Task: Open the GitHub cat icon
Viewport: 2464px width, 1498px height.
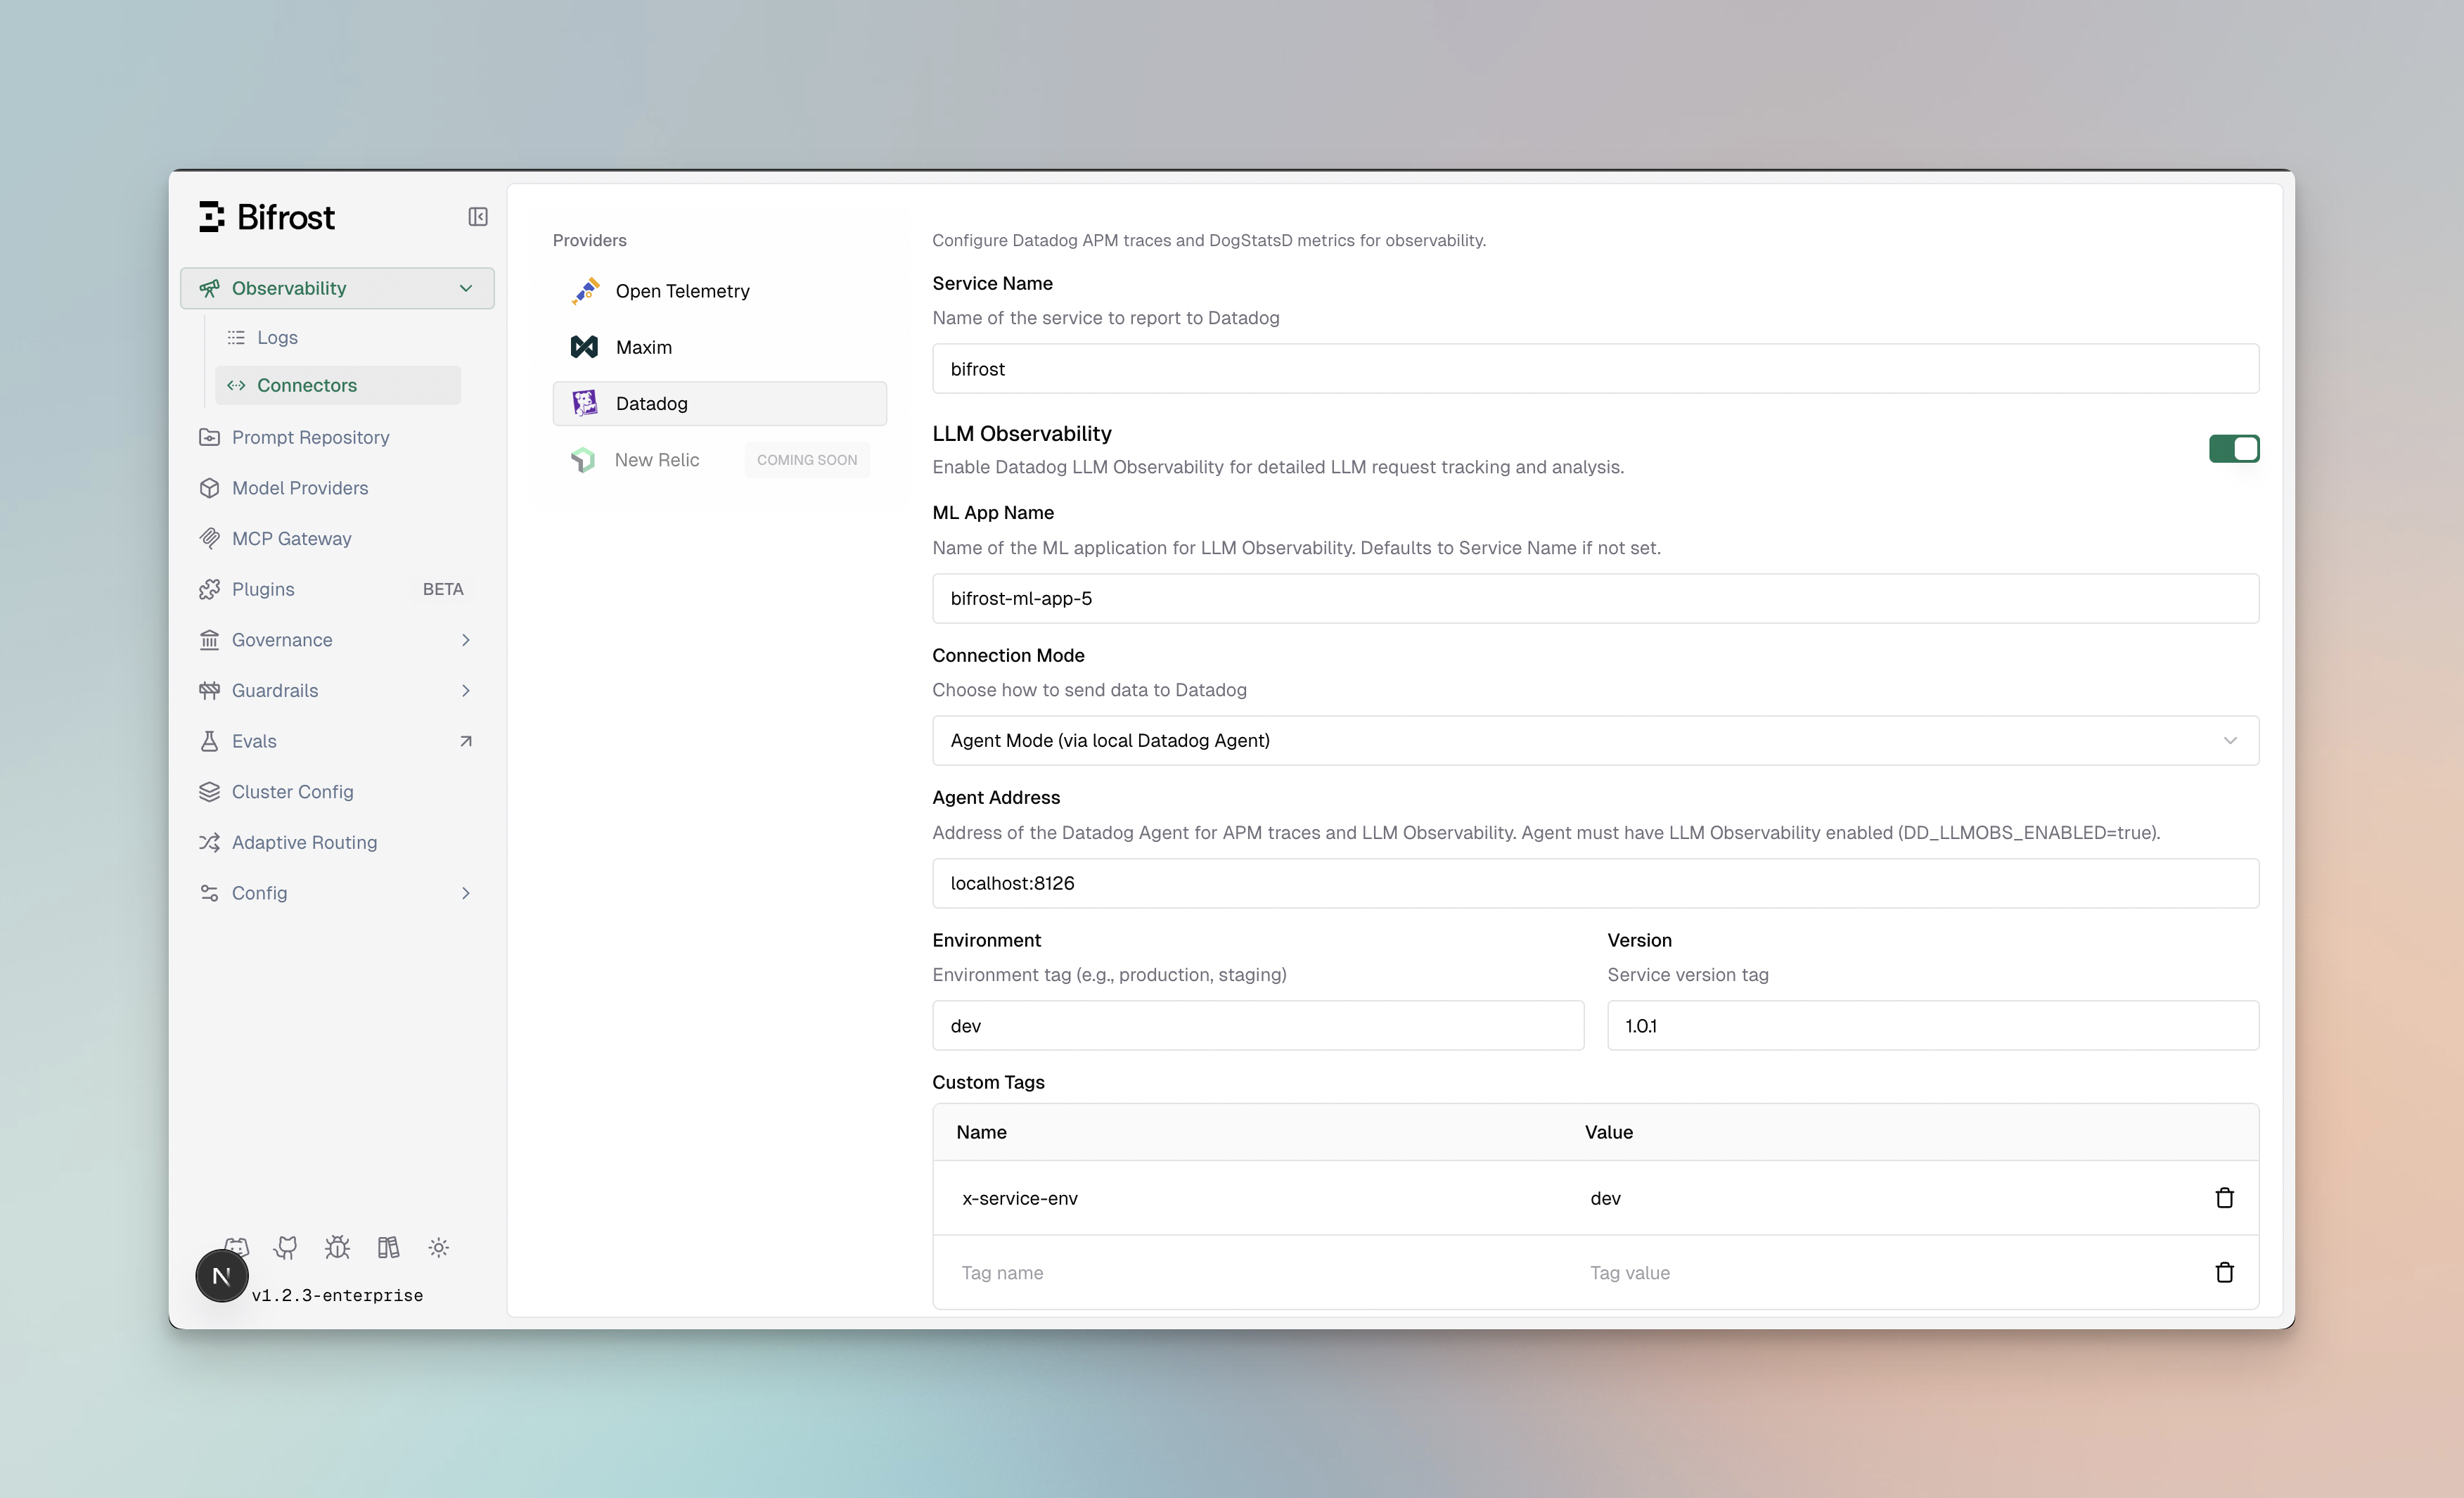Action: click(286, 1247)
